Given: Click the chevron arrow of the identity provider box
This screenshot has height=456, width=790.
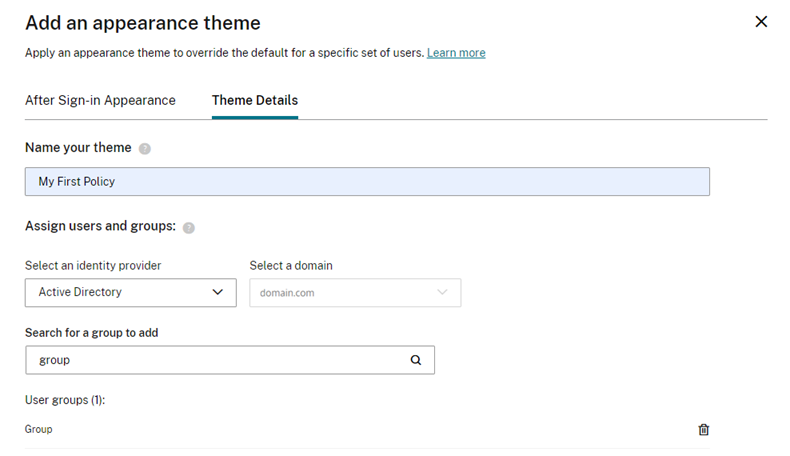Looking at the screenshot, I should coord(219,292).
